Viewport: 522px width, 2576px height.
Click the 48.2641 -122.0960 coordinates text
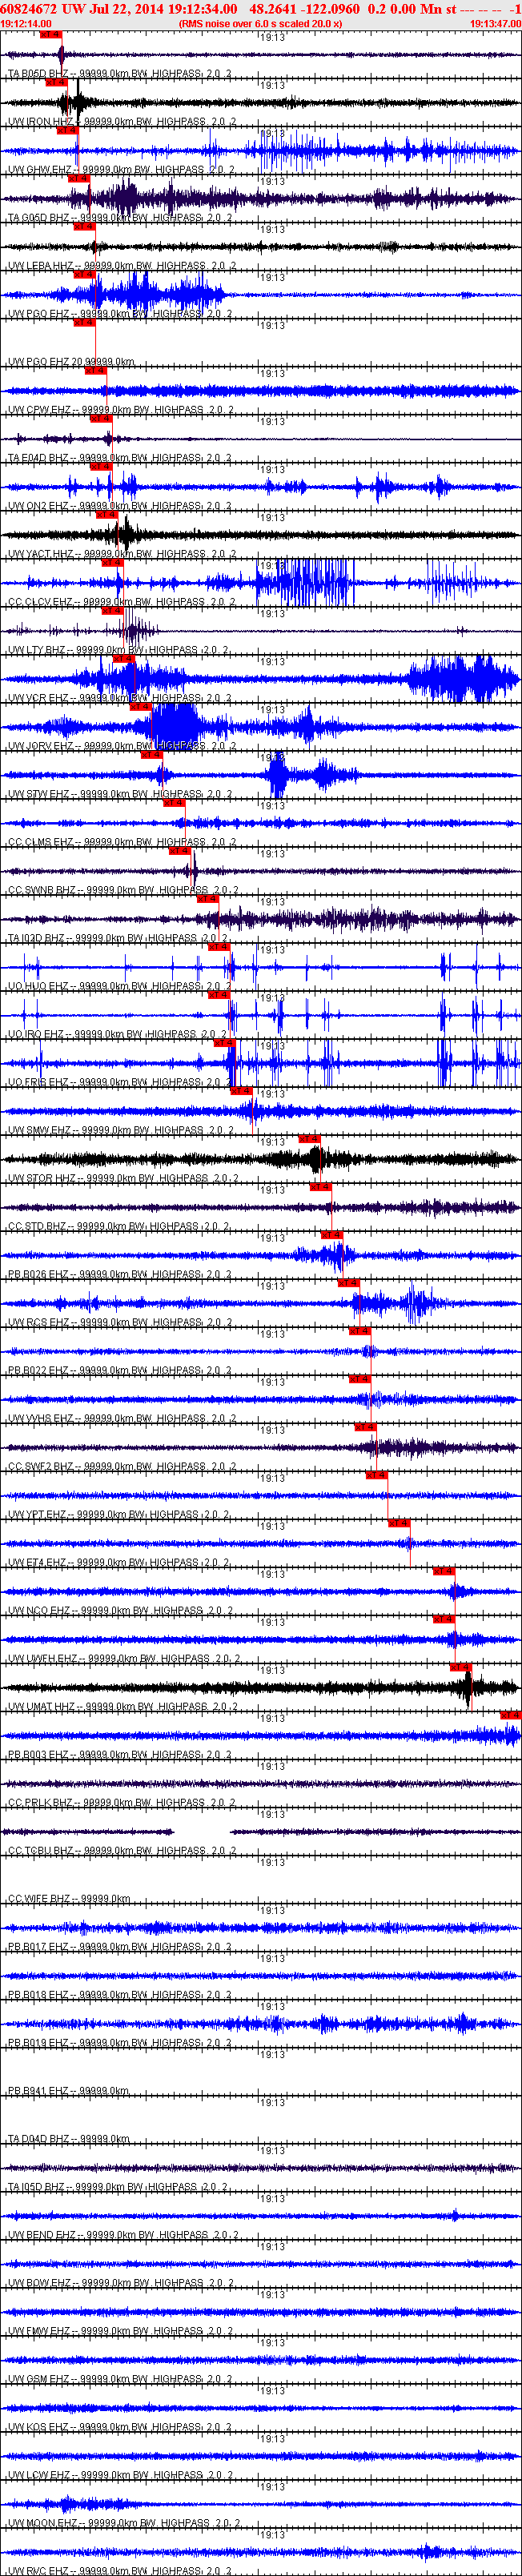click(304, 8)
